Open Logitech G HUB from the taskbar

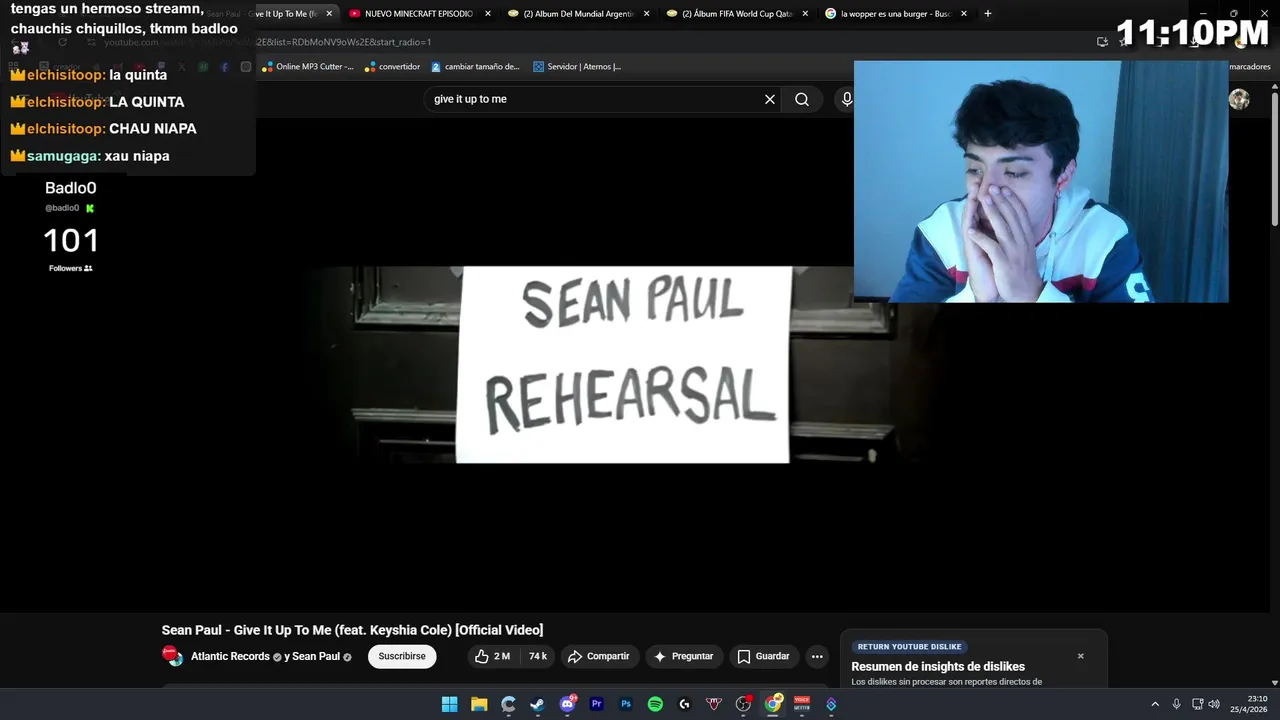pos(684,704)
